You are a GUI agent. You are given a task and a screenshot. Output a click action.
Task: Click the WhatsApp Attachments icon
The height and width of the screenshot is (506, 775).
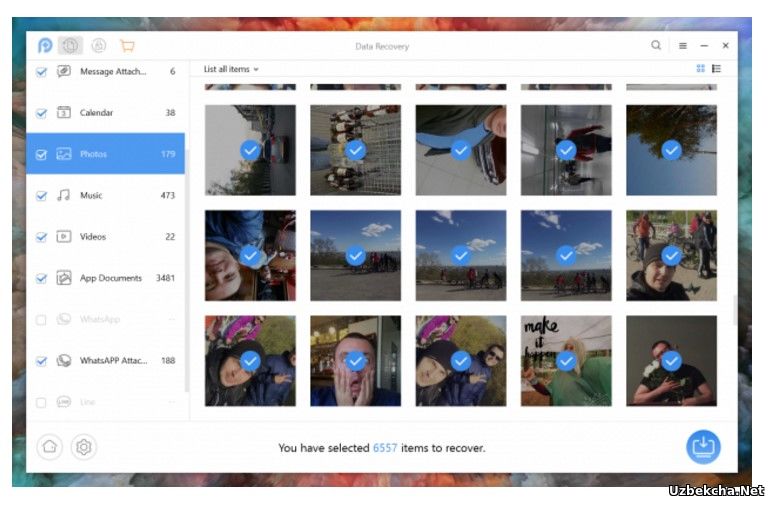64,361
